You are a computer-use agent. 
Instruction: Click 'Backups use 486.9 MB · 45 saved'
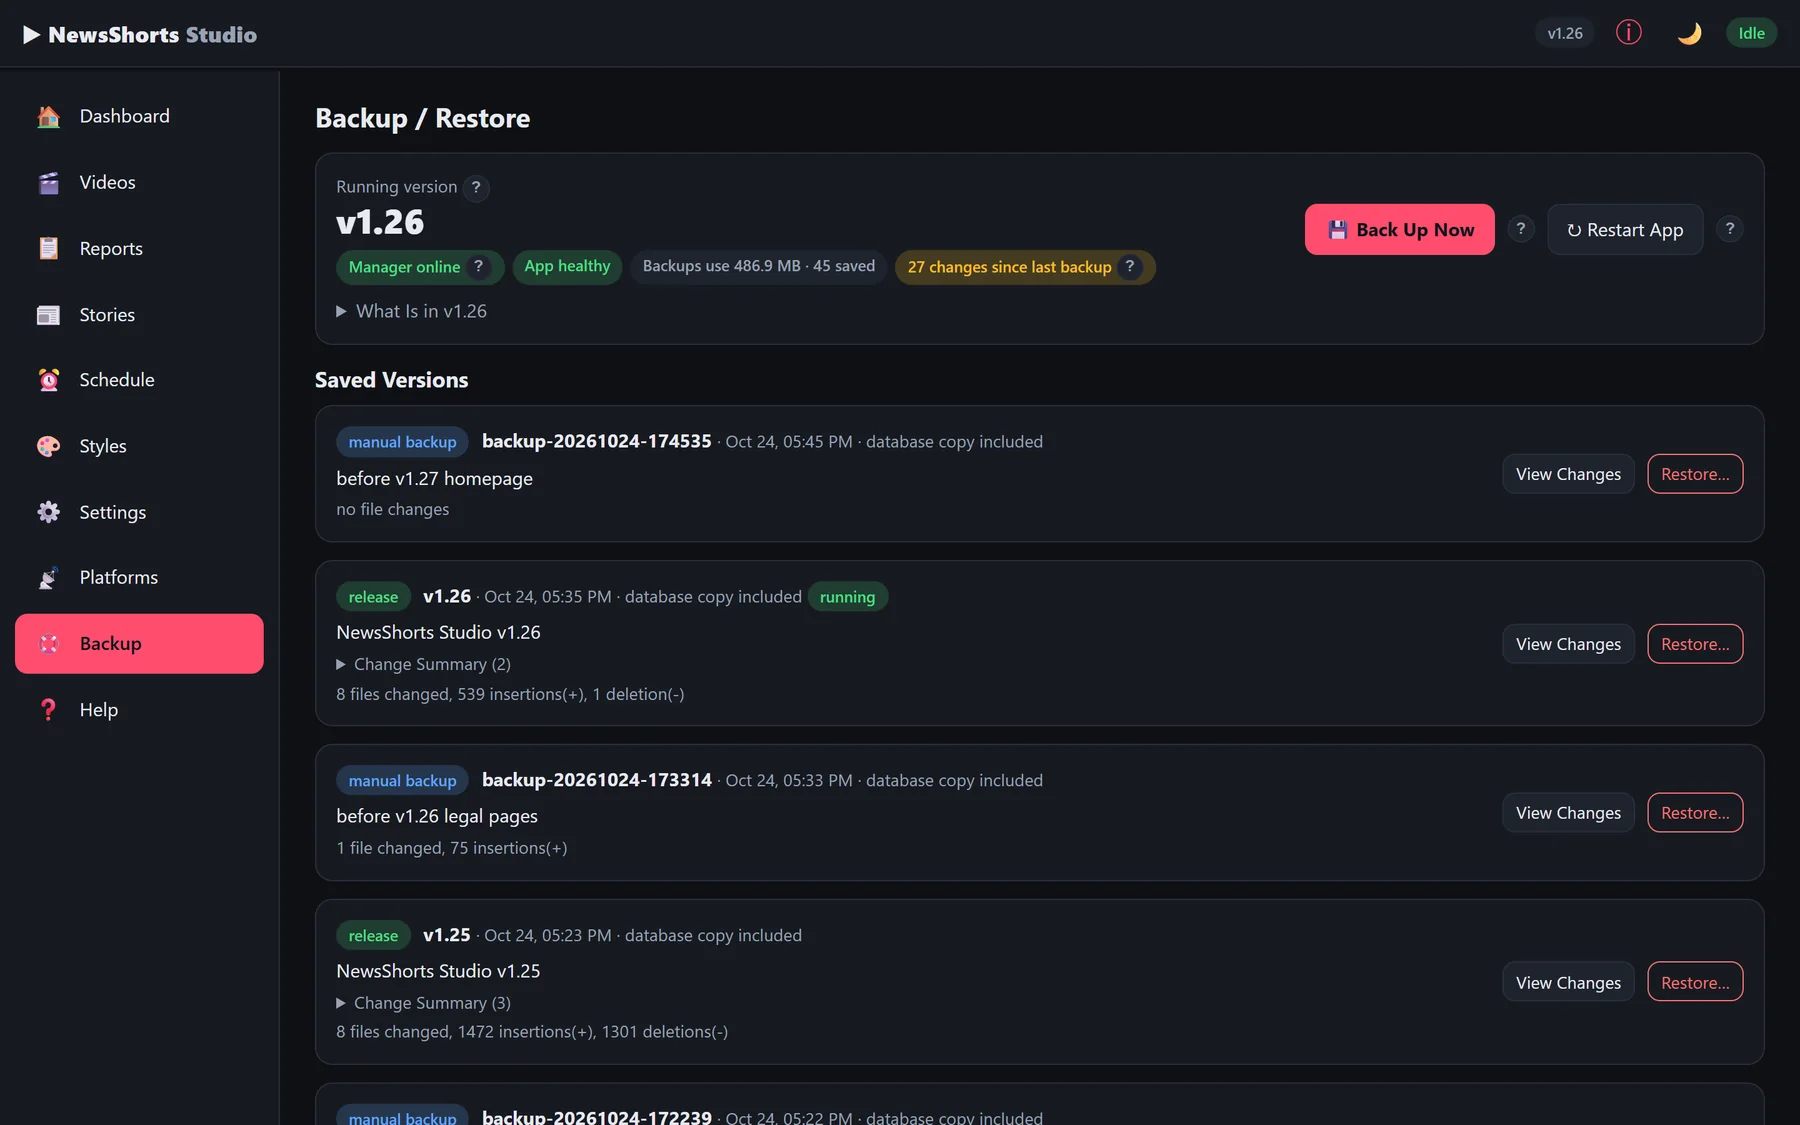[758, 266]
